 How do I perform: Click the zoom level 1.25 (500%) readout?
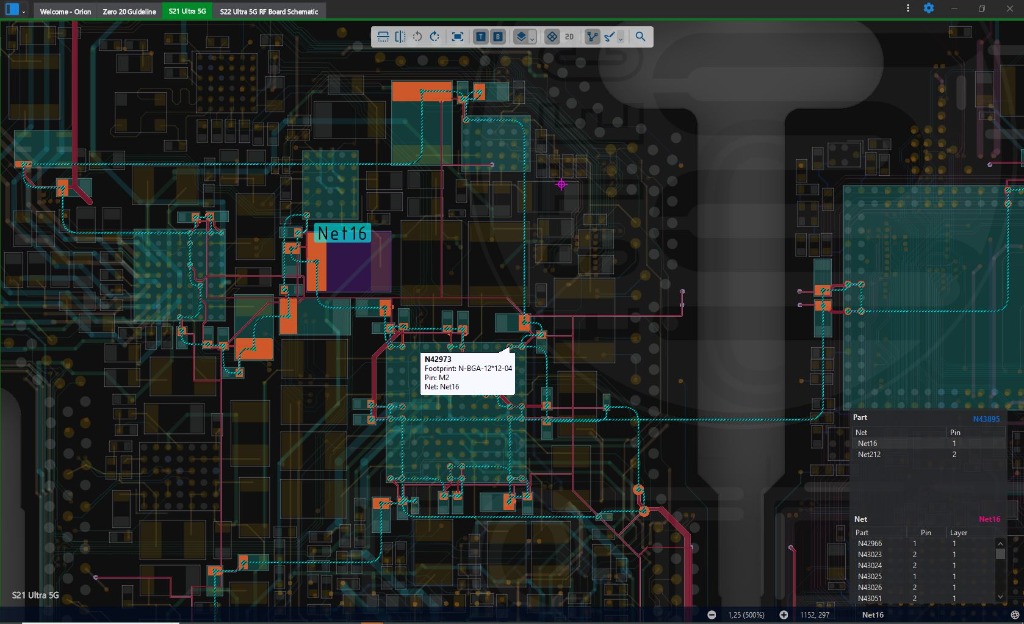point(746,615)
